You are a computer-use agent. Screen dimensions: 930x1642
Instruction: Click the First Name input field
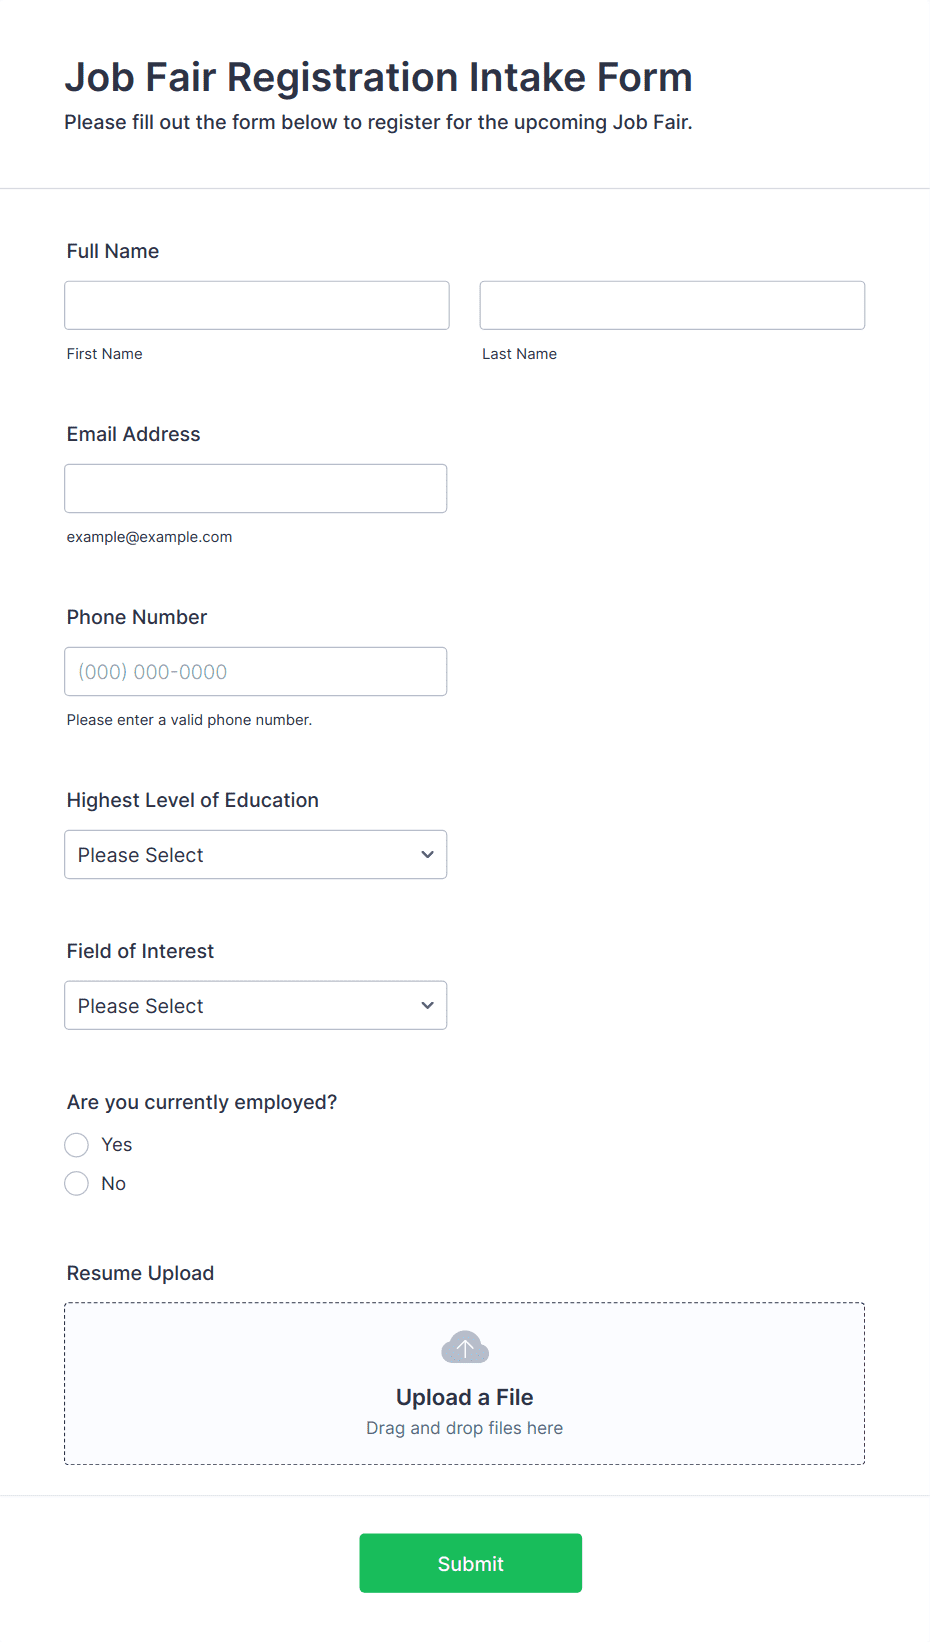point(257,305)
